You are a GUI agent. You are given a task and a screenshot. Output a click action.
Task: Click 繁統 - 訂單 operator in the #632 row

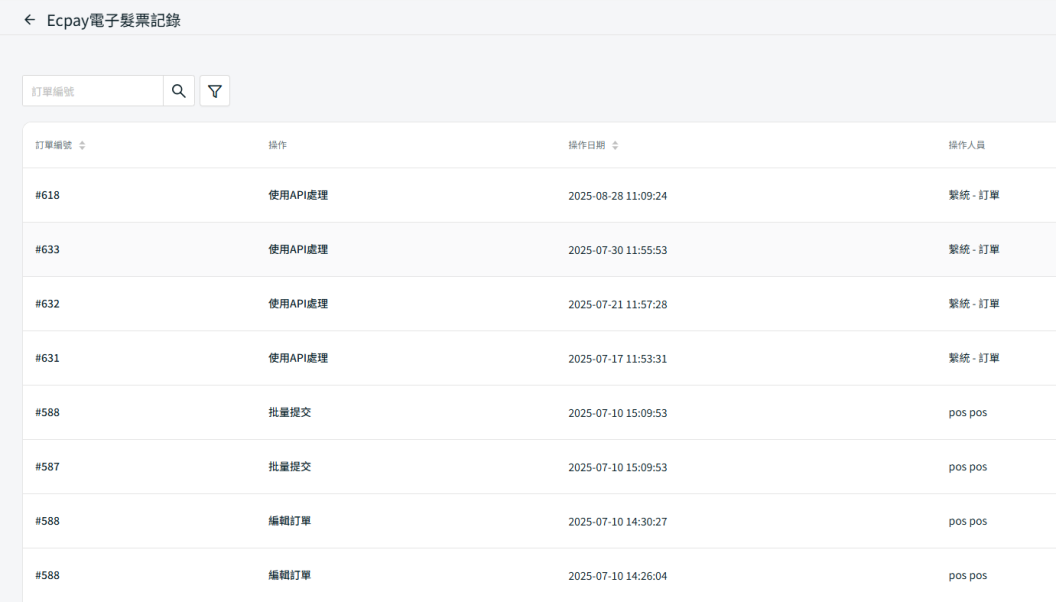tap(973, 304)
